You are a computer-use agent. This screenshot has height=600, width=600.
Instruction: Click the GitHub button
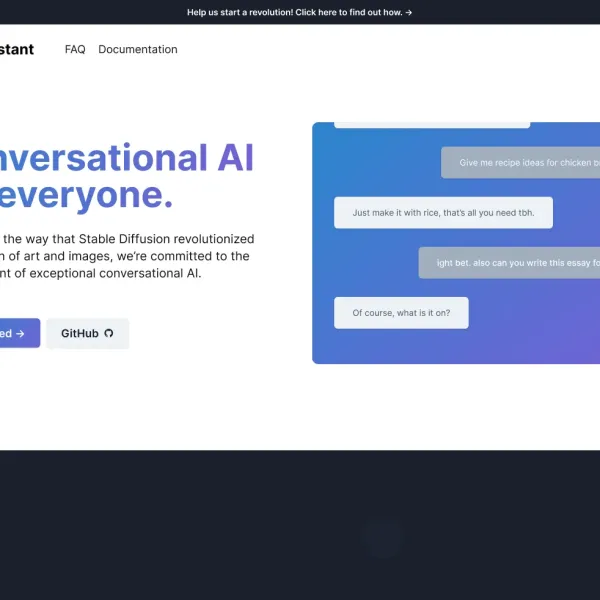point(88,333)
